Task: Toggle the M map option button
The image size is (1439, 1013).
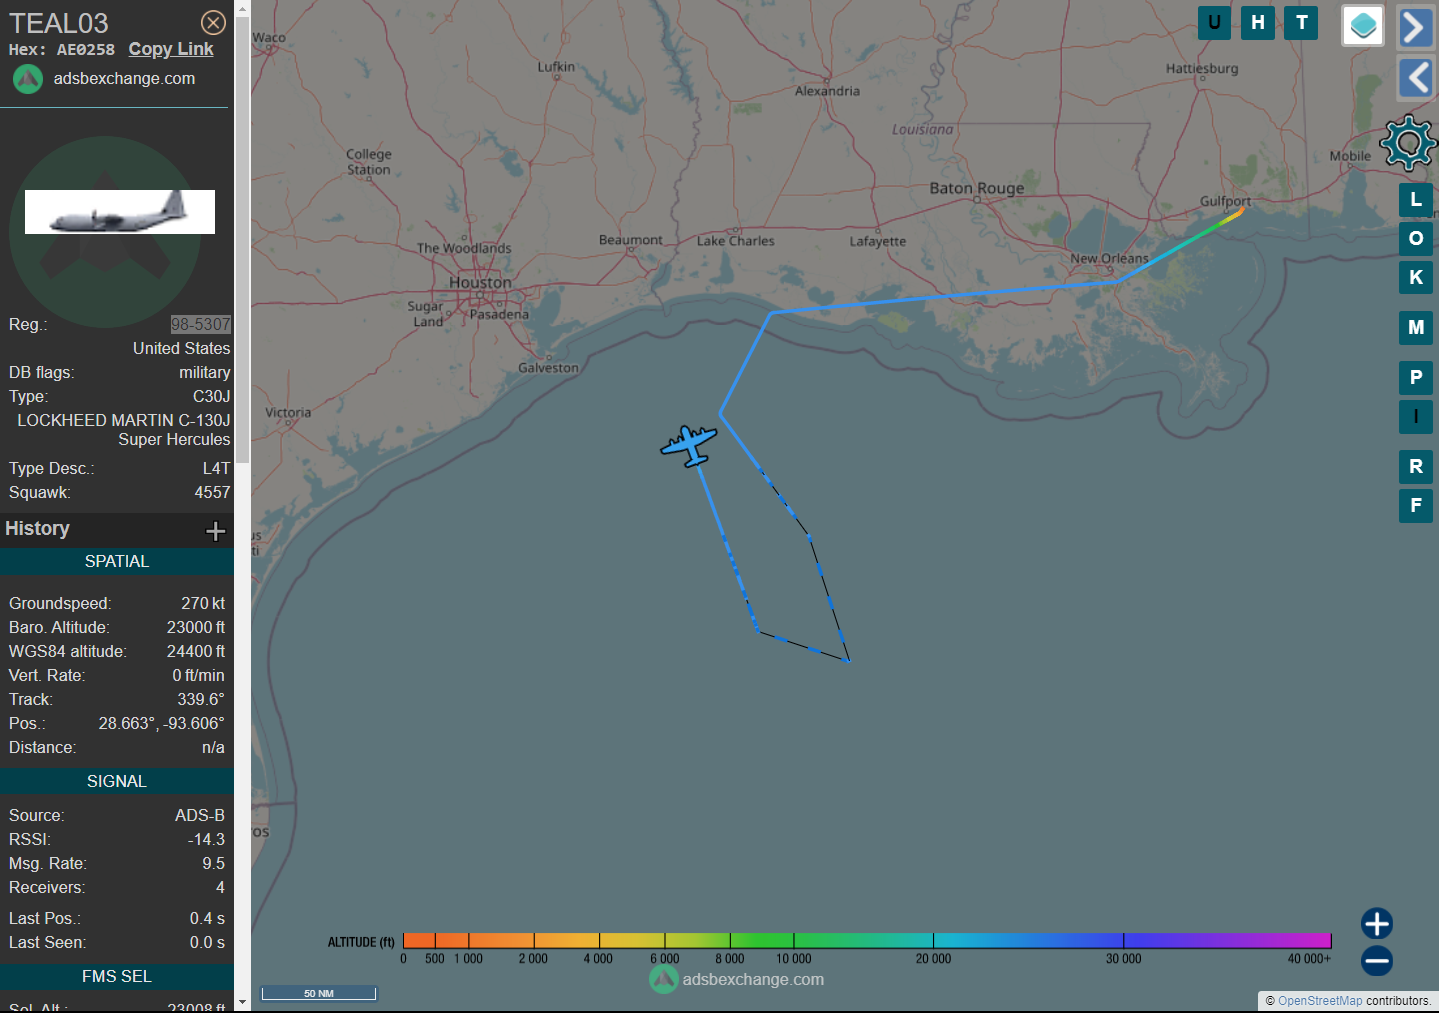Action: 1416,327
